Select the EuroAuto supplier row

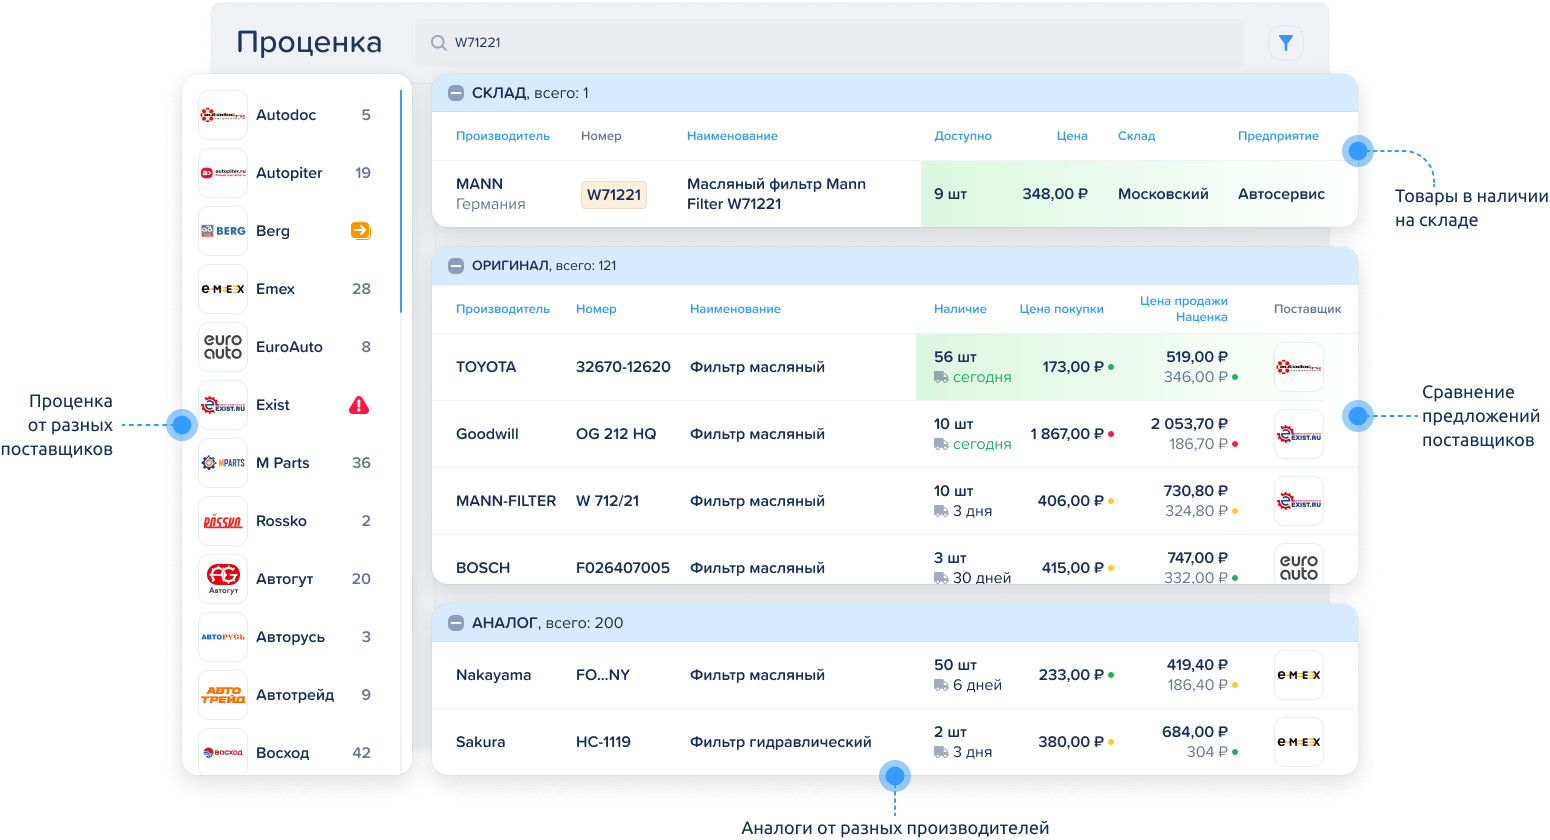point(291,347)
